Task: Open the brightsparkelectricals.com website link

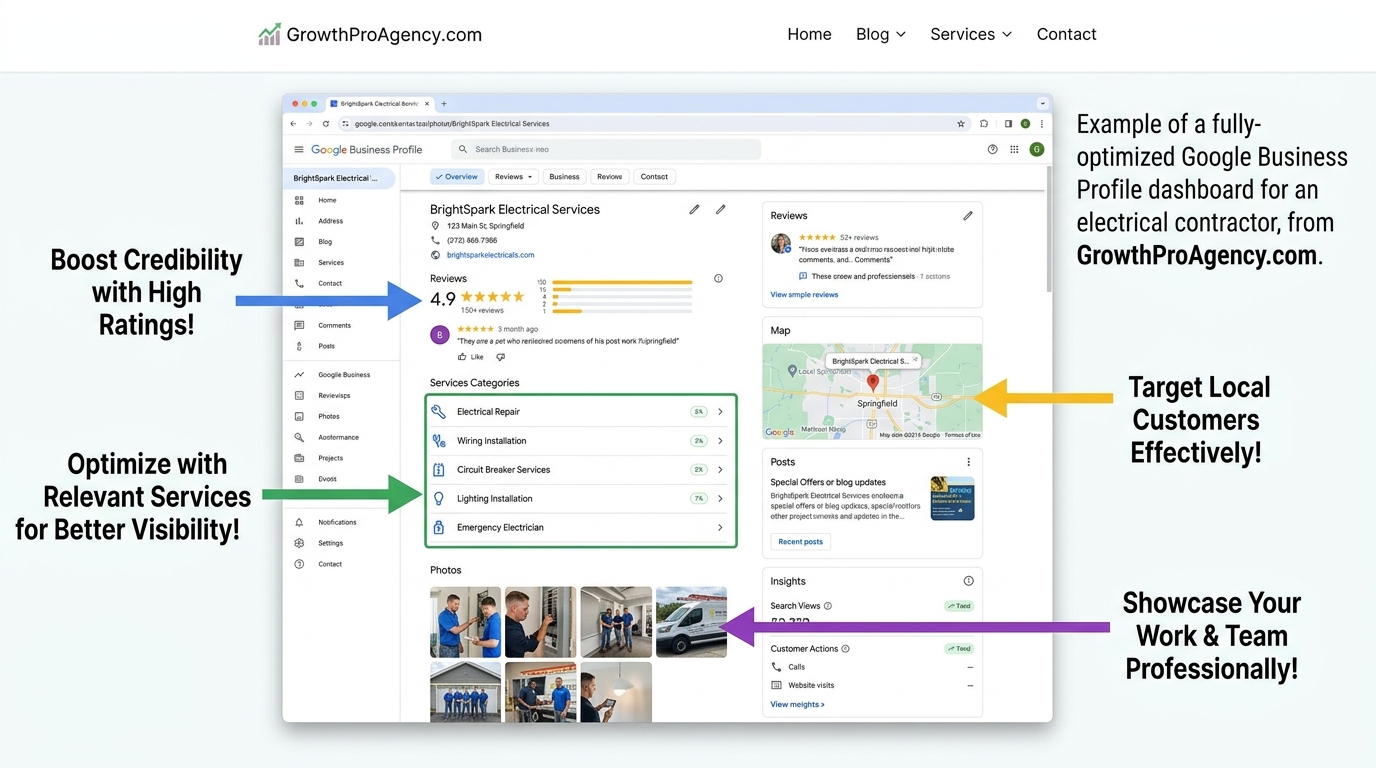Action: (x=490, y=255)
